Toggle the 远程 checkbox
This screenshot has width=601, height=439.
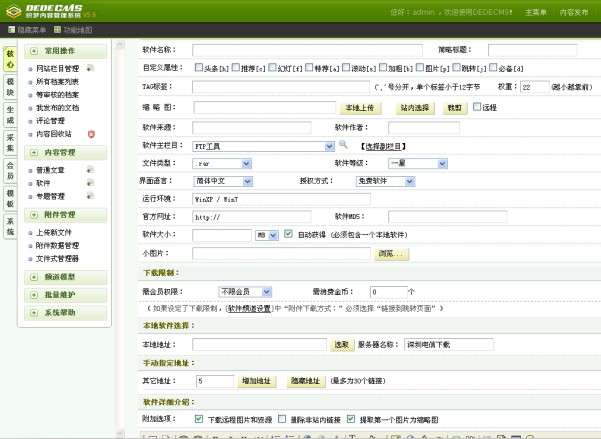477,107
